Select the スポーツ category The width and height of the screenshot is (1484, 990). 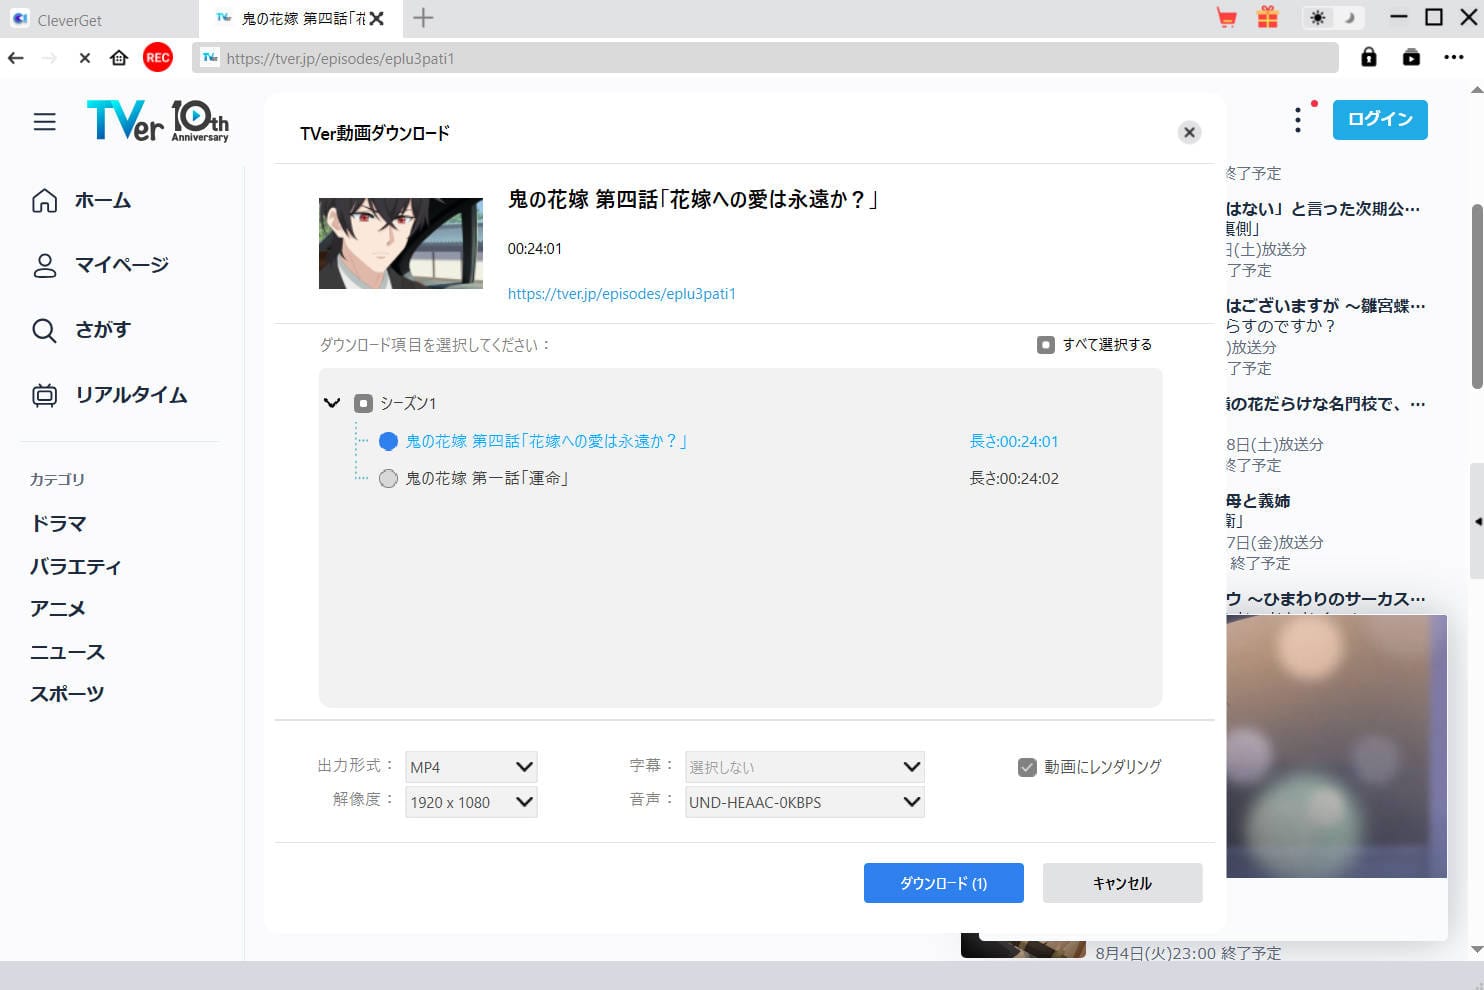(x=67, y=694)
